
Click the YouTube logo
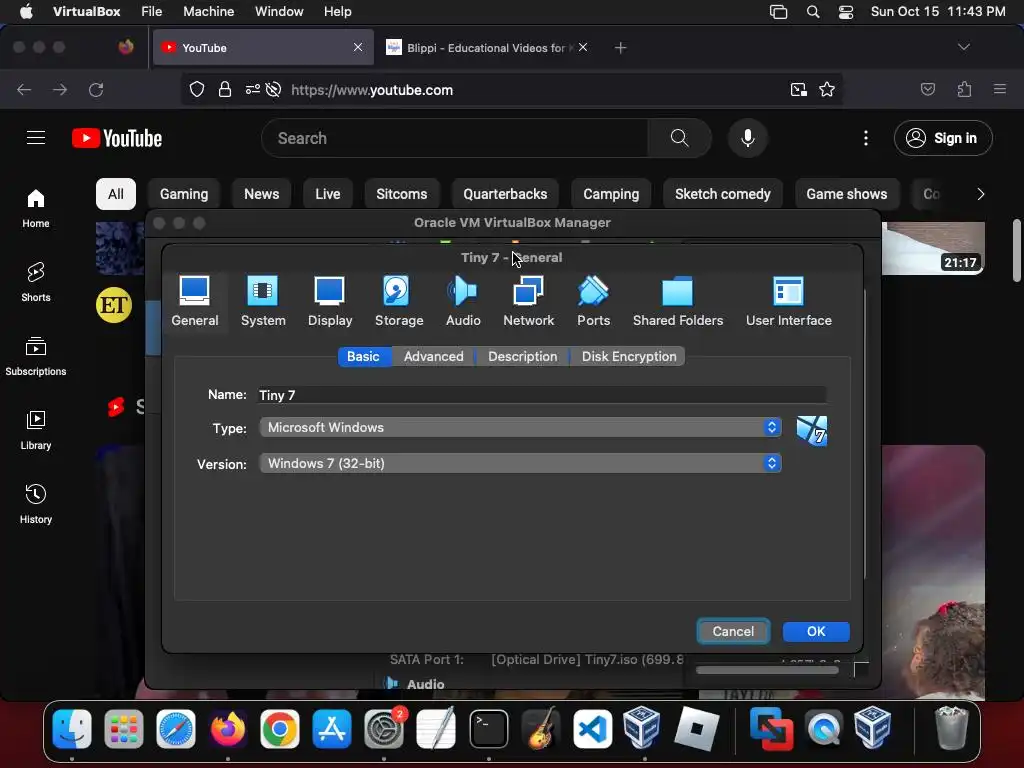[x=117, y=138]
